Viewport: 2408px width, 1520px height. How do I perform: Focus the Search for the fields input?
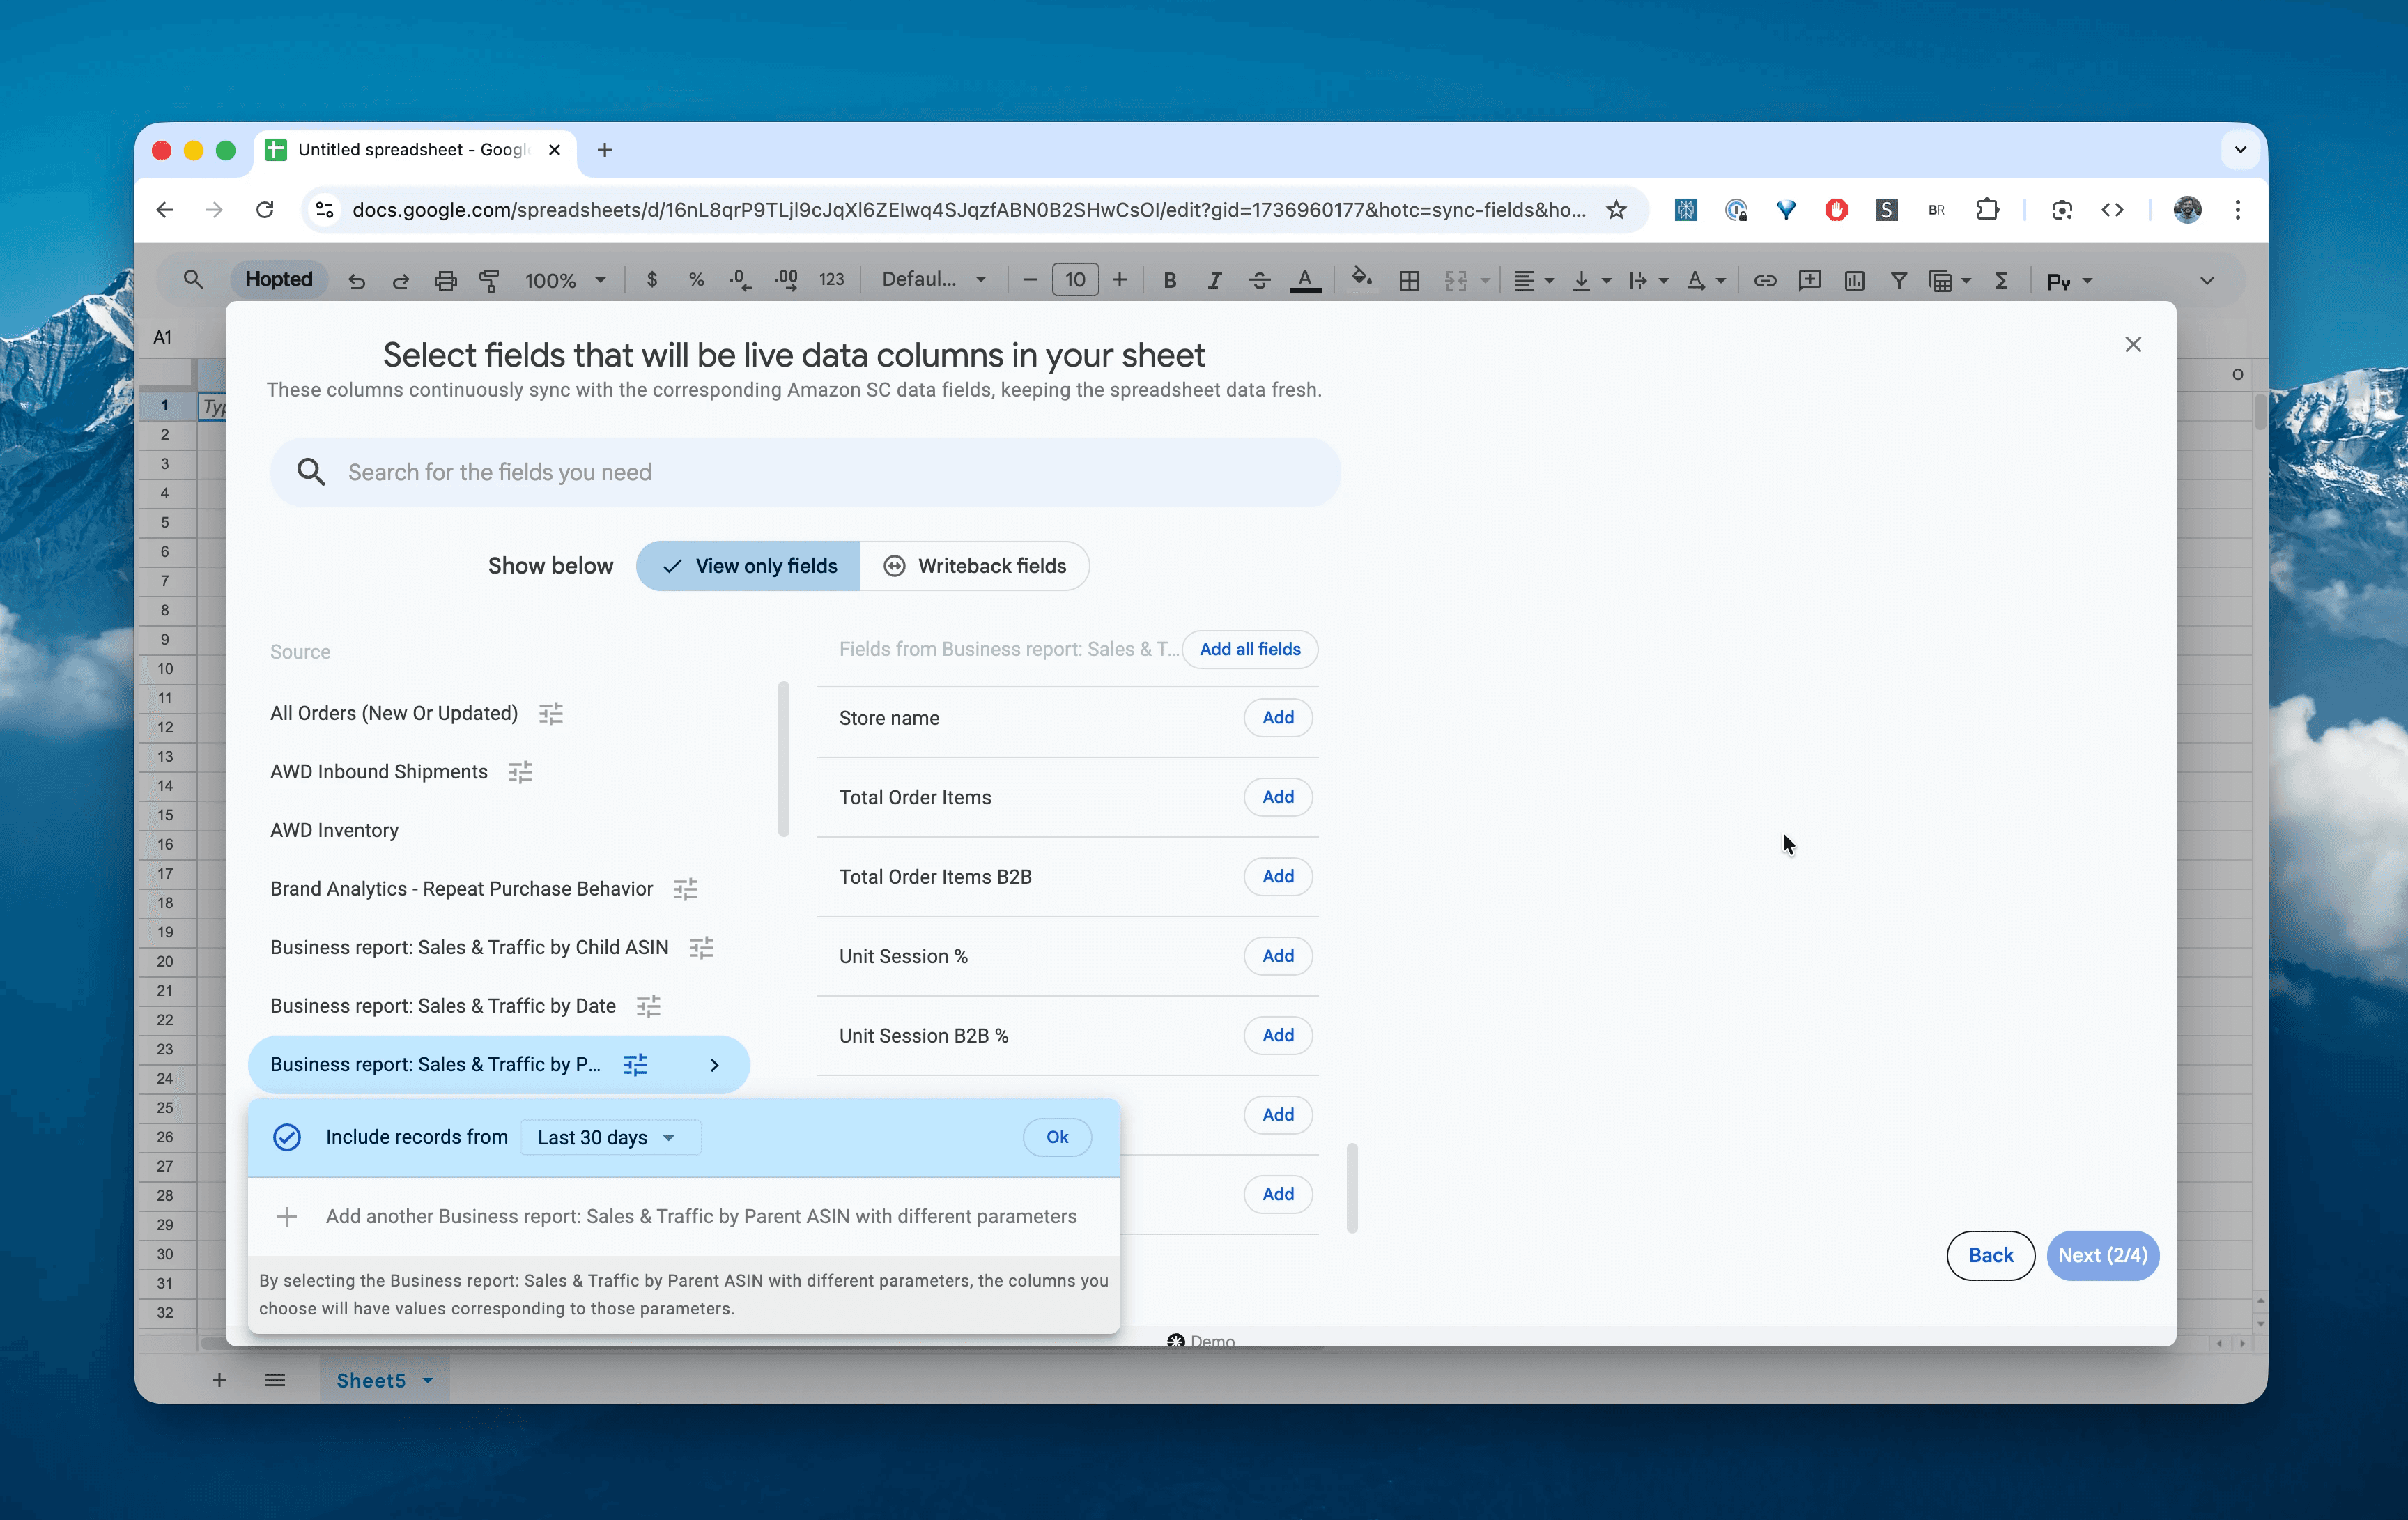coord(805,472)
